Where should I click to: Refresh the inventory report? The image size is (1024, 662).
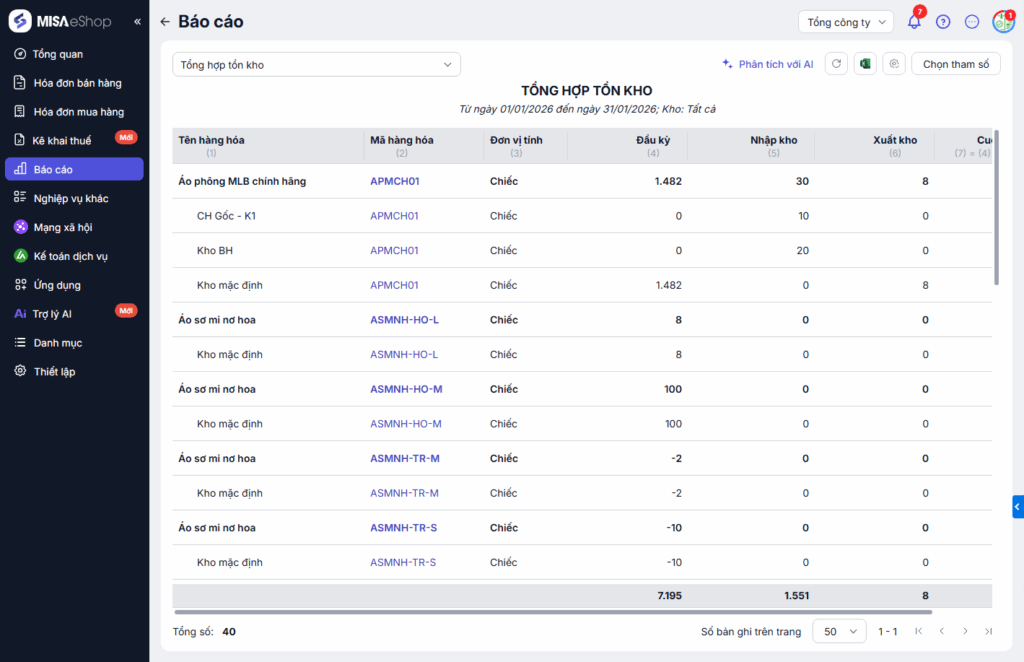(x=836, y=64)
